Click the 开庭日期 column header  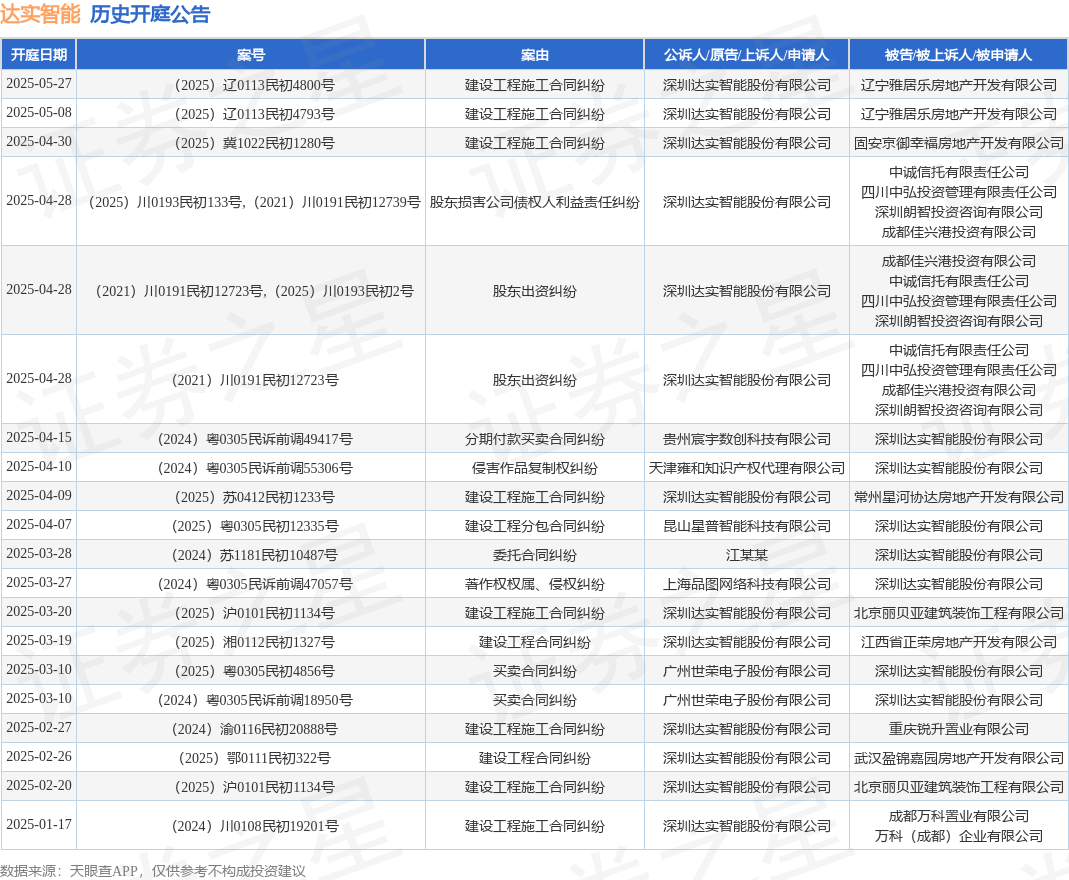tap(39, 55)
